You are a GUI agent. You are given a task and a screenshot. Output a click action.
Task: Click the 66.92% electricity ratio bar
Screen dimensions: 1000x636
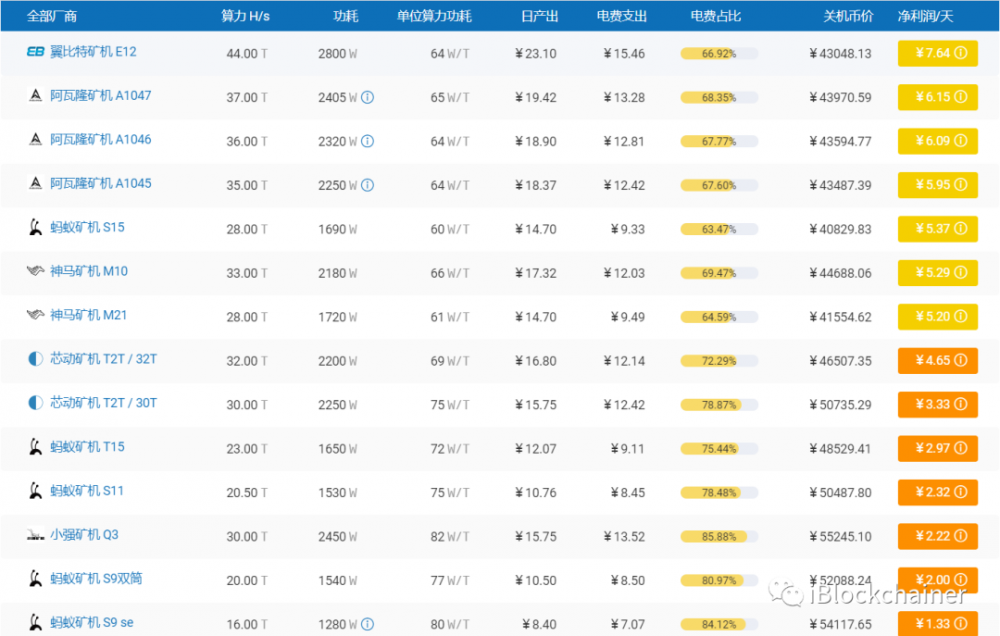[718, 54]
